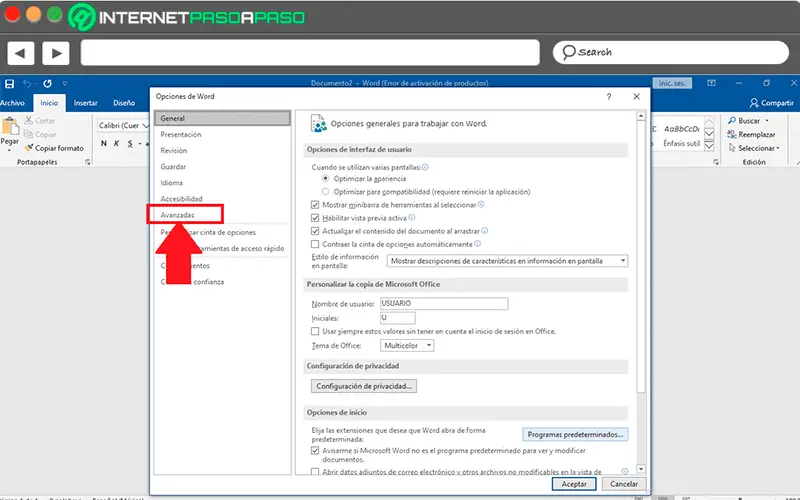This screenshot has height=500, width=800.
Task: Click the Nombre de usuario text field
Action: pyautogui.click(x=444, y=303)
